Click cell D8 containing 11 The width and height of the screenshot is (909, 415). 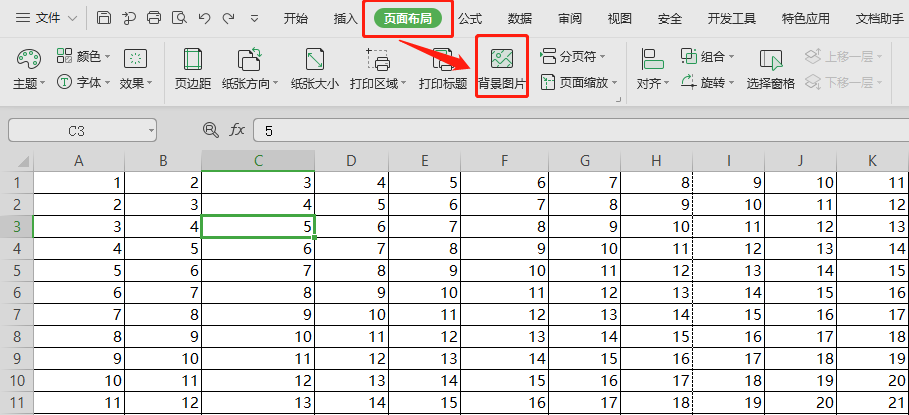point(352,336)
